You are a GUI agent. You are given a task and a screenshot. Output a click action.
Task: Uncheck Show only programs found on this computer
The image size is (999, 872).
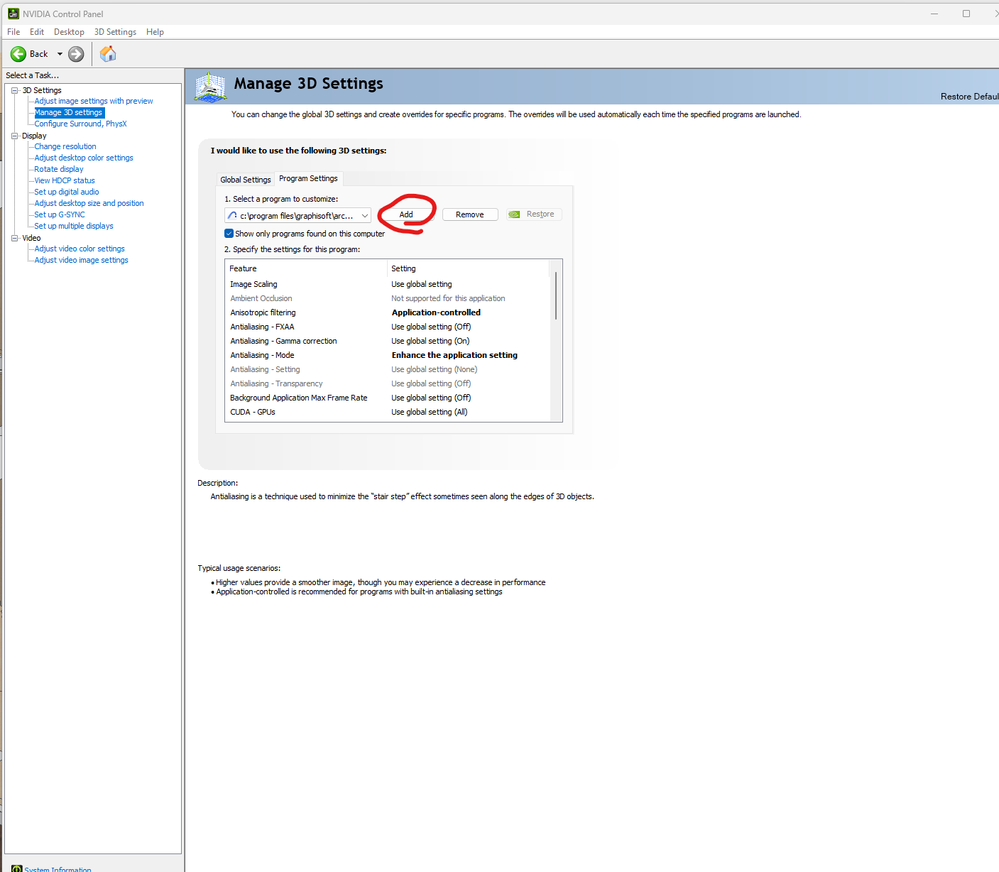pyautogui.click(x=229, y=234)
